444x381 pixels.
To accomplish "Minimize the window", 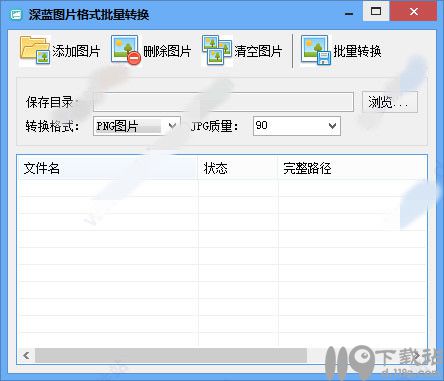I will tap(349, 13).
